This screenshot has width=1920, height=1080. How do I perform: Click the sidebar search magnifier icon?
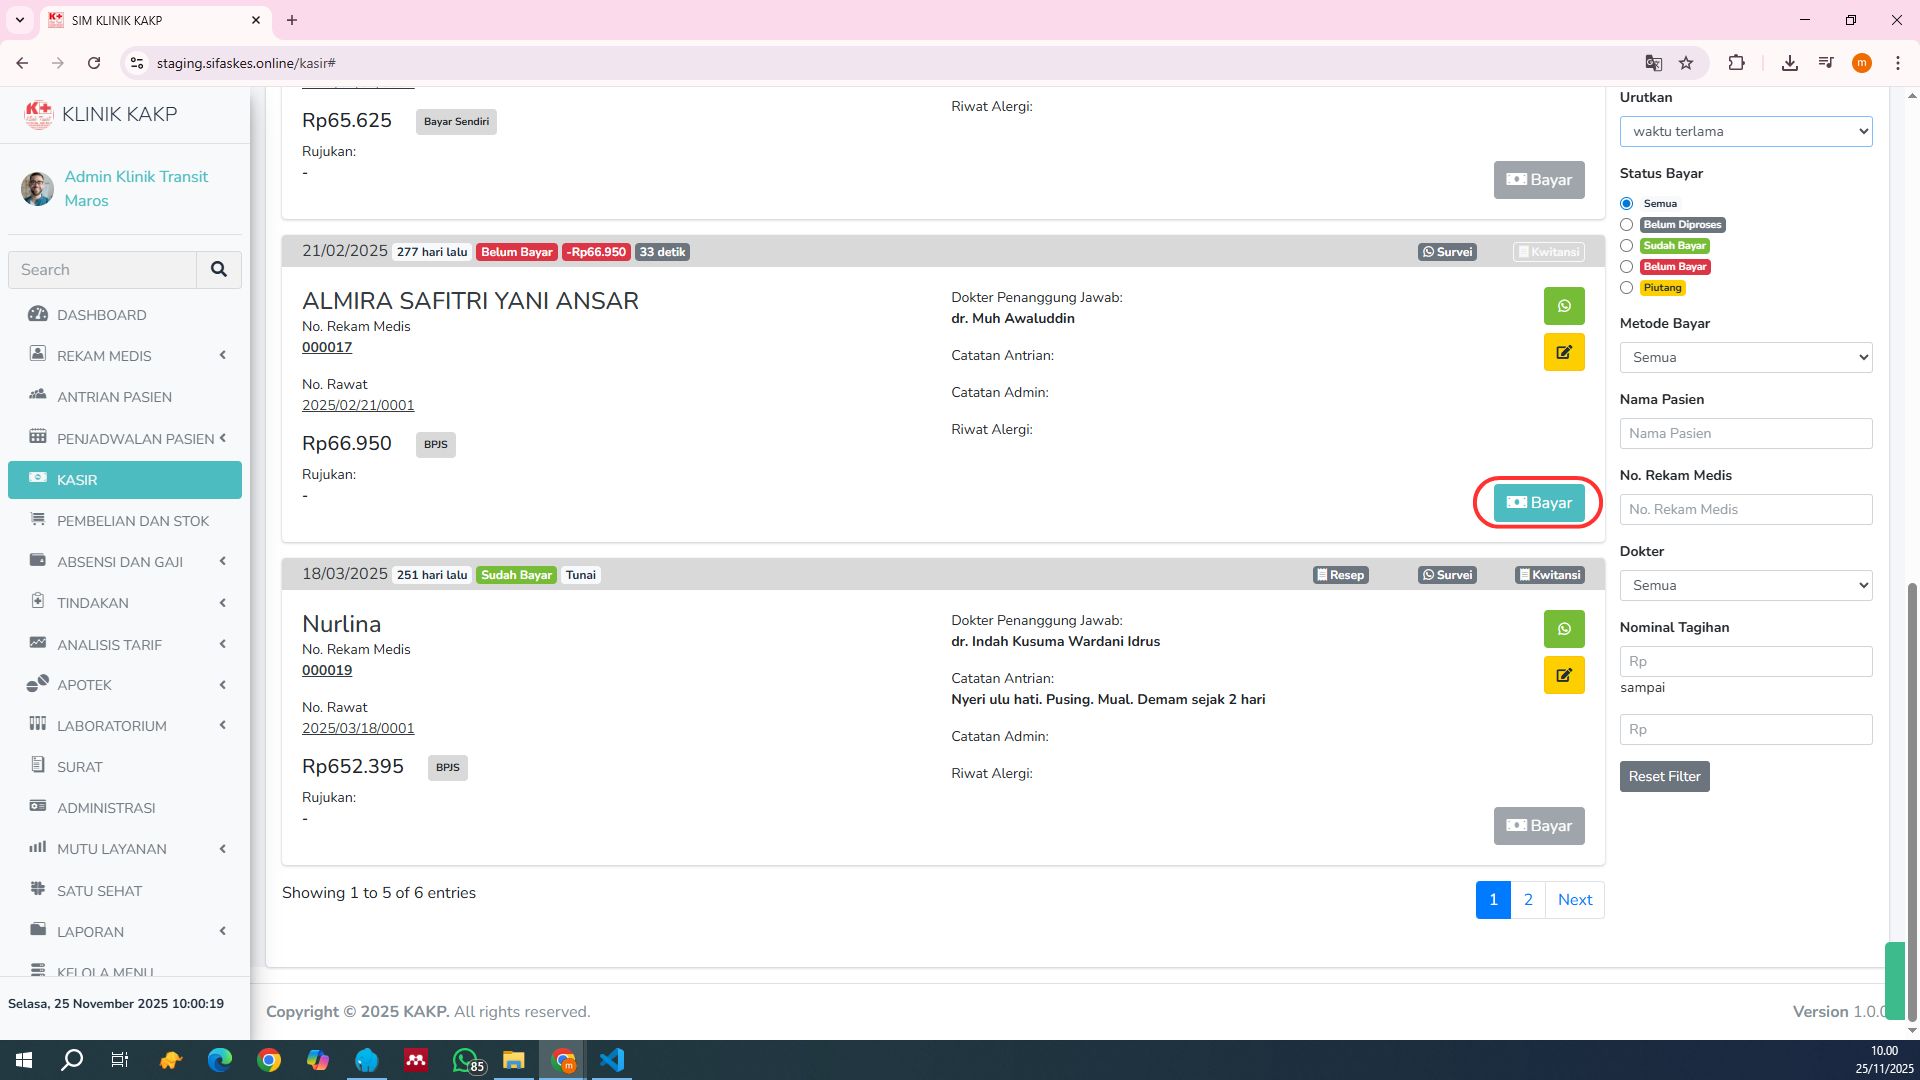(219, 269)
